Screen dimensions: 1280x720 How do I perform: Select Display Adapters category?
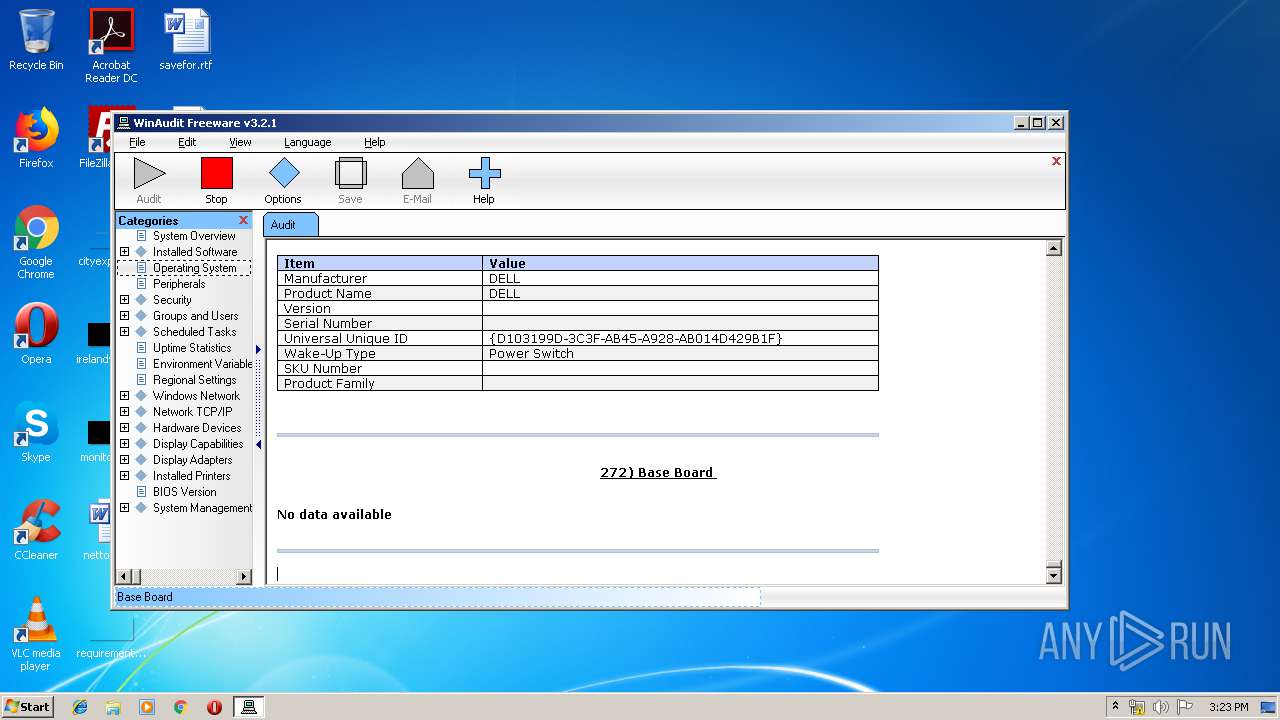tap(192, 460)
